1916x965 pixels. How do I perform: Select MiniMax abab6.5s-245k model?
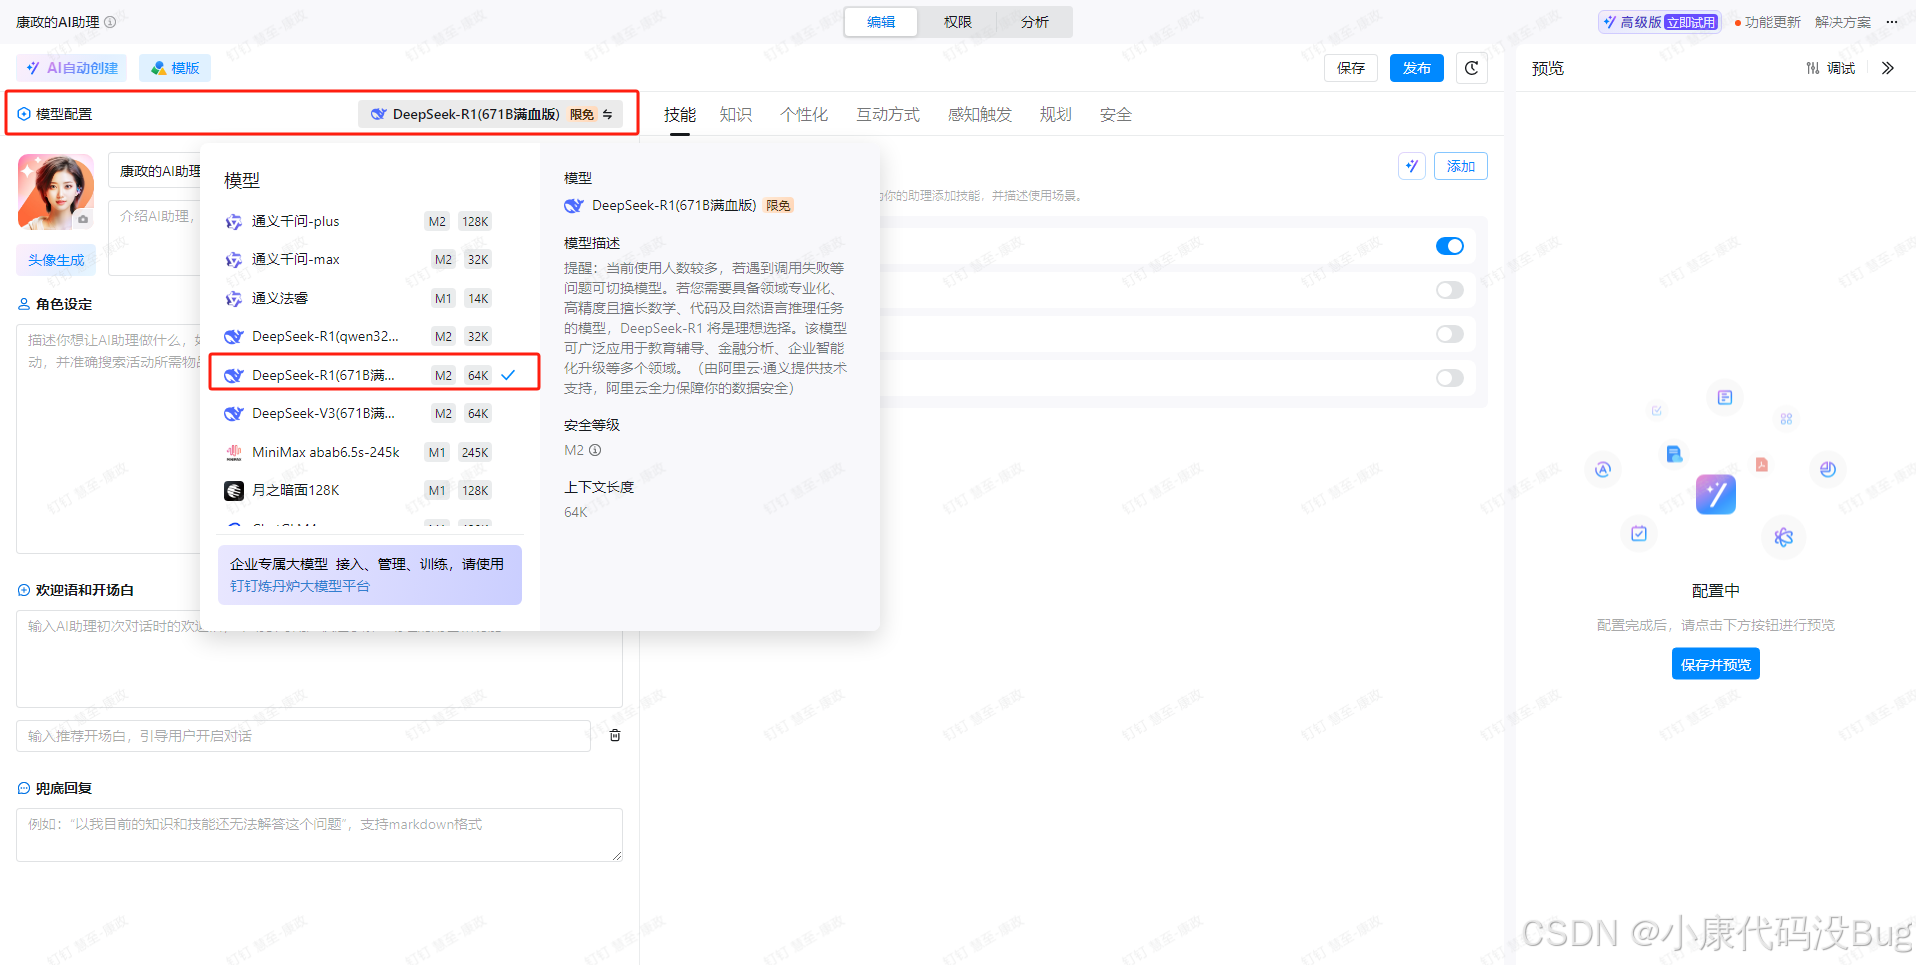pyautogui.click(x=370, y=452)
